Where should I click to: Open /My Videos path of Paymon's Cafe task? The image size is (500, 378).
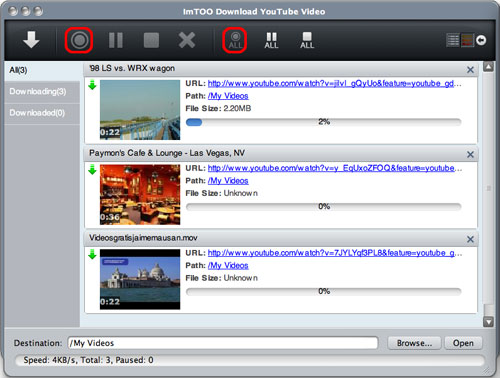pyautogui.click(x=228, y=181)
